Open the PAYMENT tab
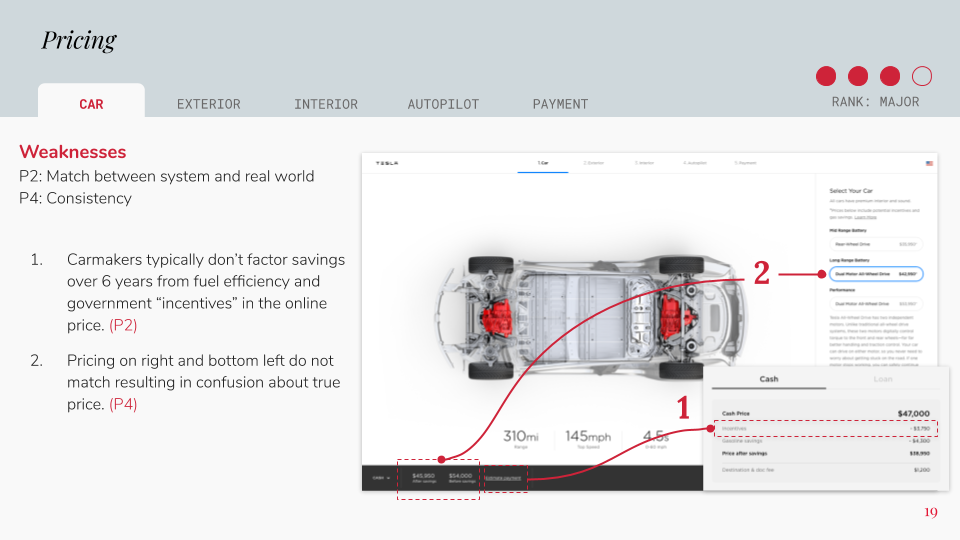Screen dimensions: 960x540 (x=560, y=105)
